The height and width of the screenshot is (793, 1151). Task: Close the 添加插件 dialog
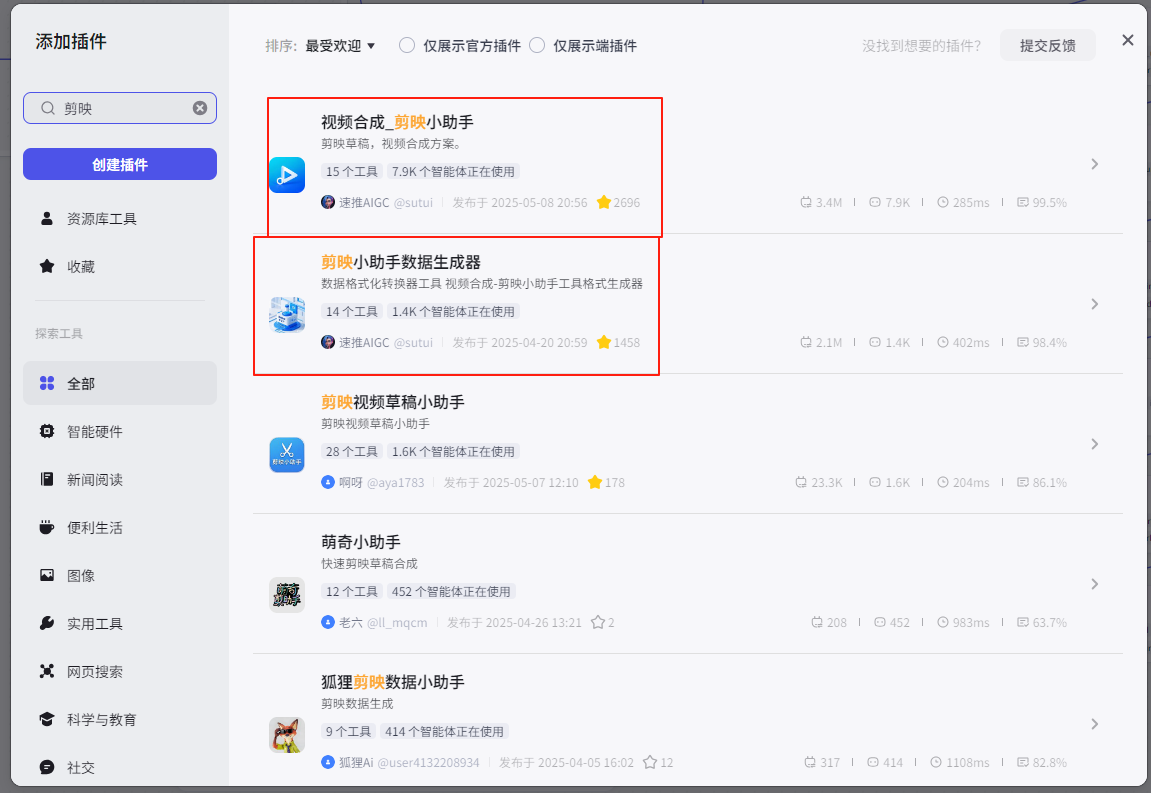(1128, 40)
